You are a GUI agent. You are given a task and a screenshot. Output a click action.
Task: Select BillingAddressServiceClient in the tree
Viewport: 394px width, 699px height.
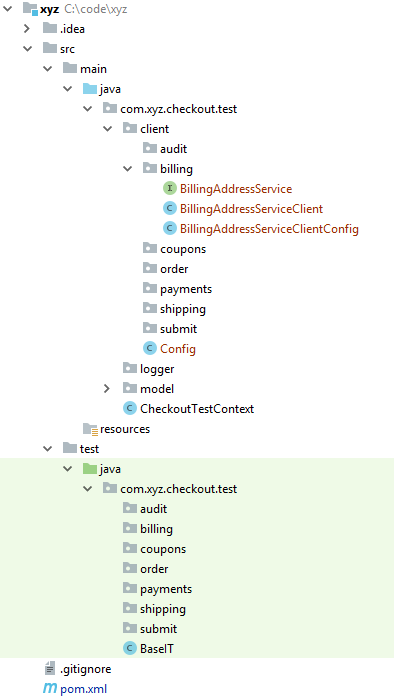pos(251,209)
